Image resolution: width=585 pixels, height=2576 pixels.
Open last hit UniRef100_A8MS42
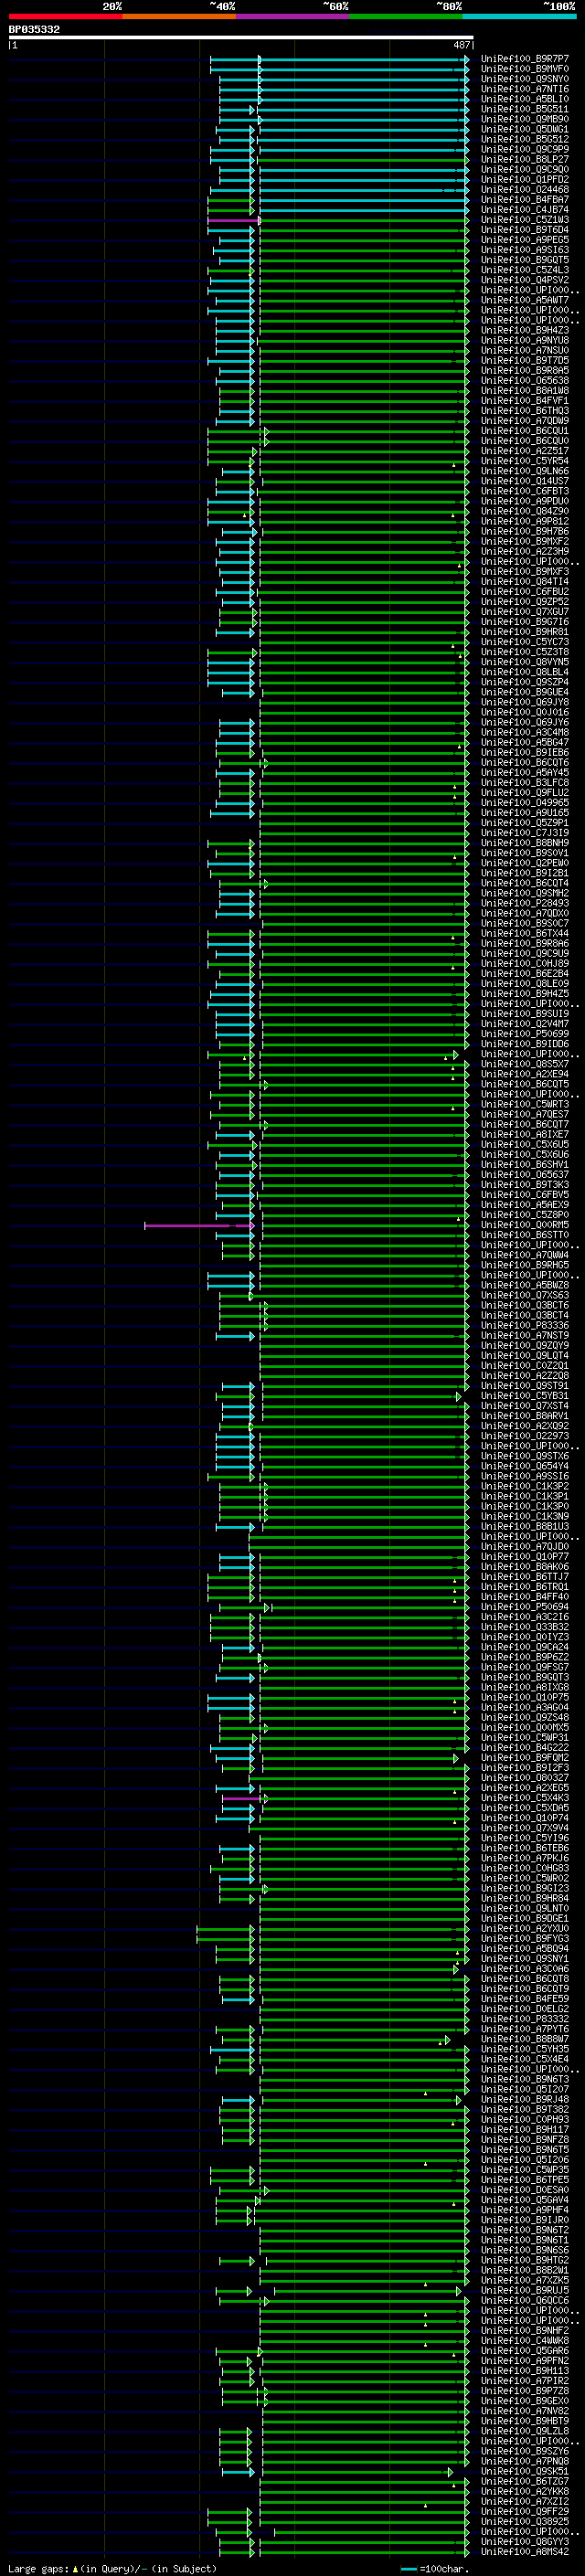pyautogui.click(x=525, y=2551)
